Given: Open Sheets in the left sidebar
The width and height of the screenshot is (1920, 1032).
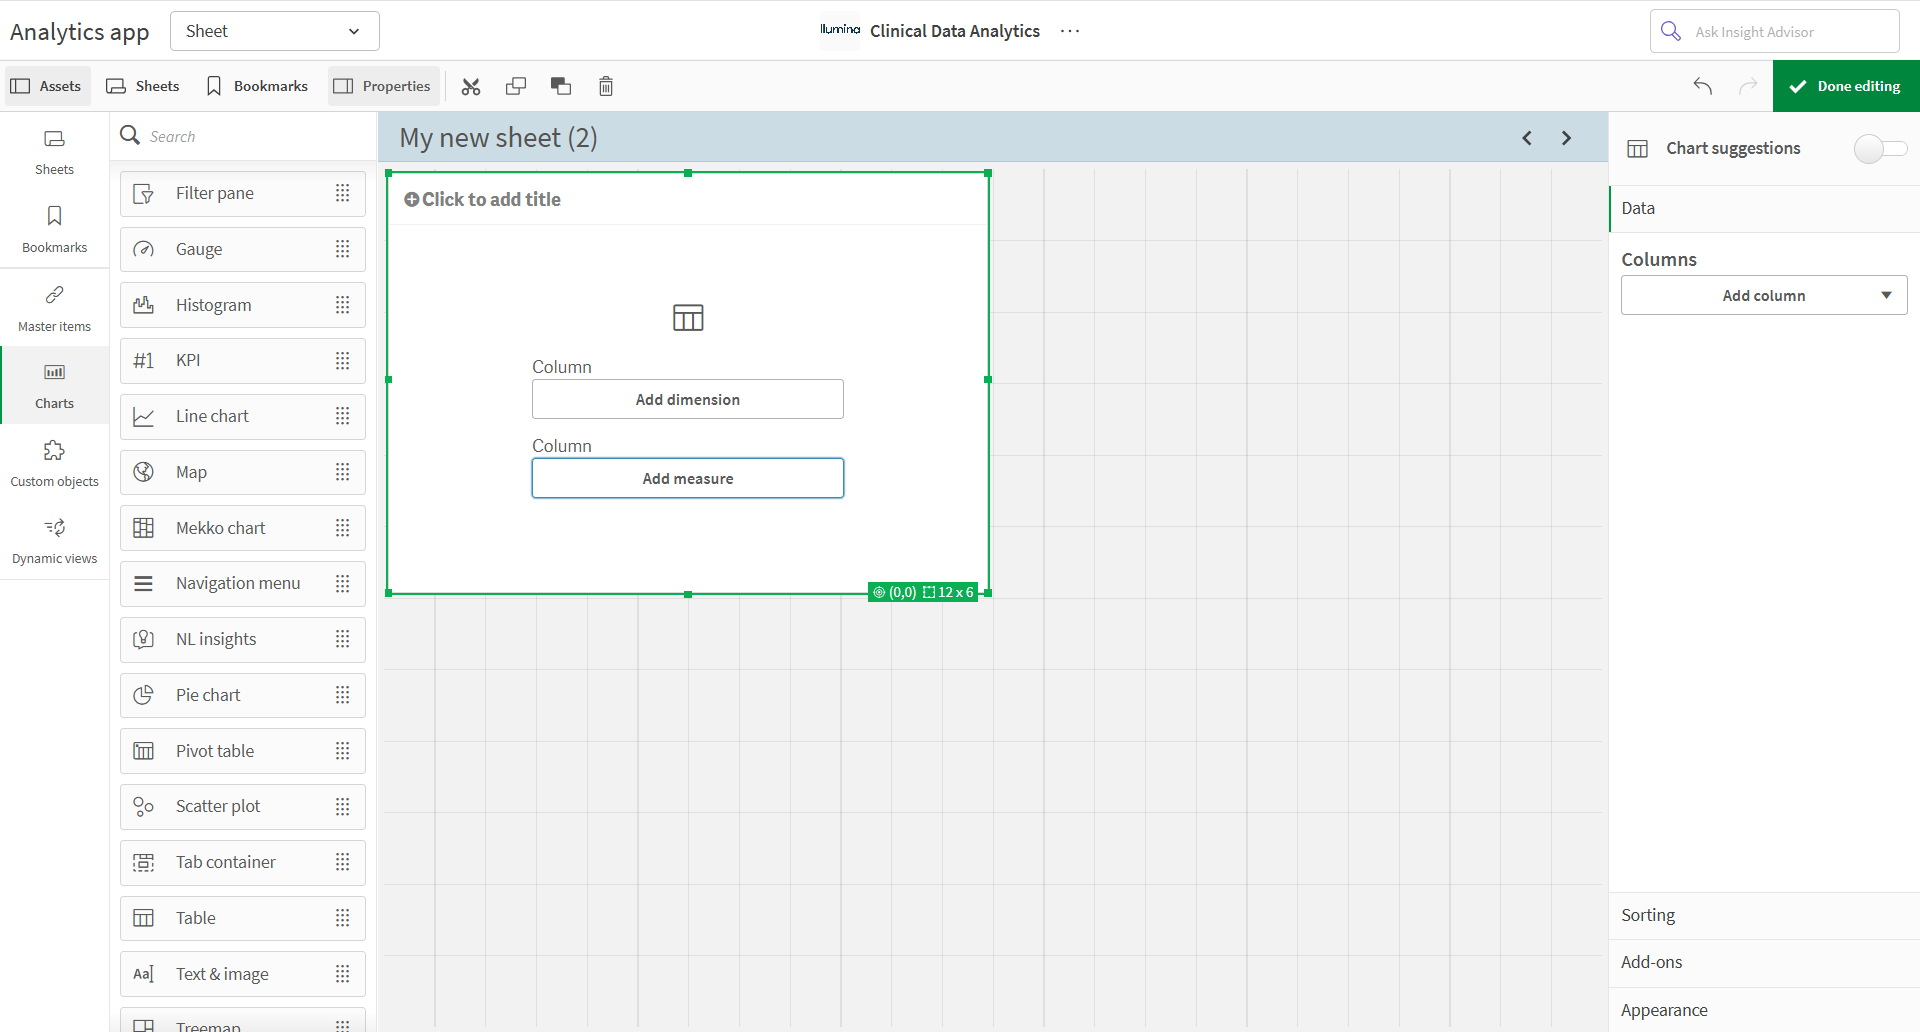Looking at the screenshot, I should tap(54, 151).
